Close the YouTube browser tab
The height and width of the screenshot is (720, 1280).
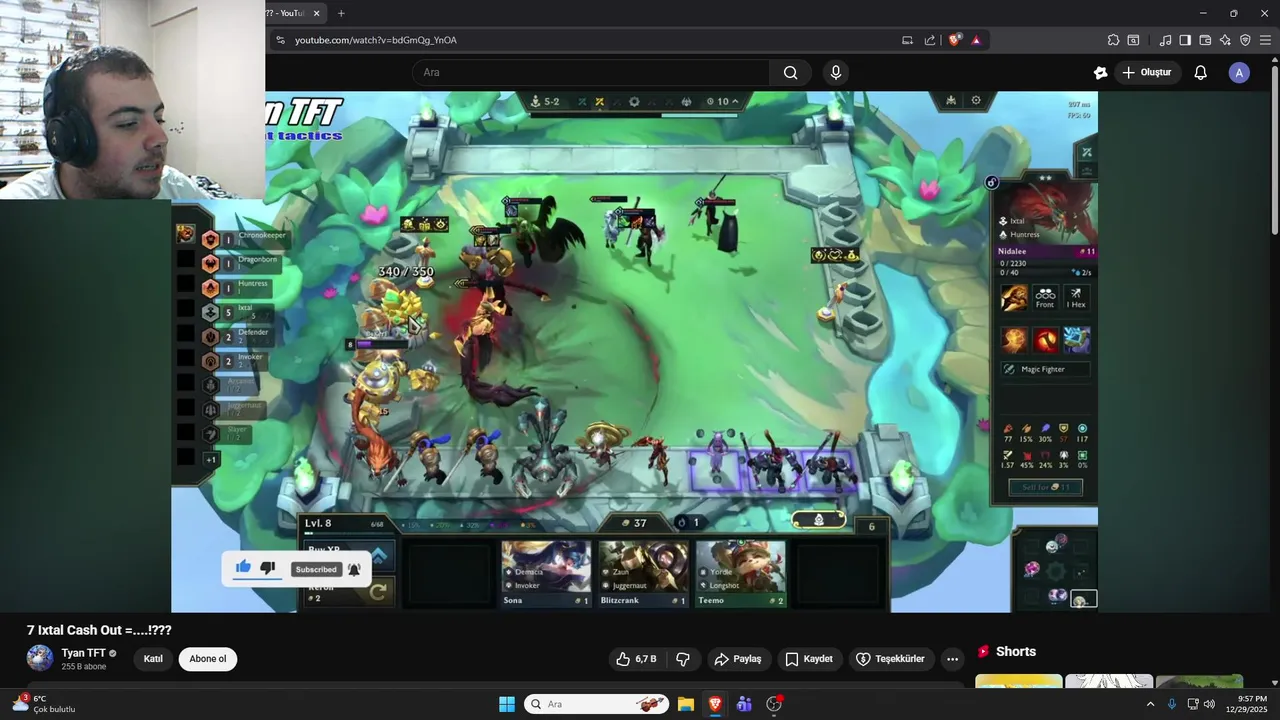[x=317, y=13]
